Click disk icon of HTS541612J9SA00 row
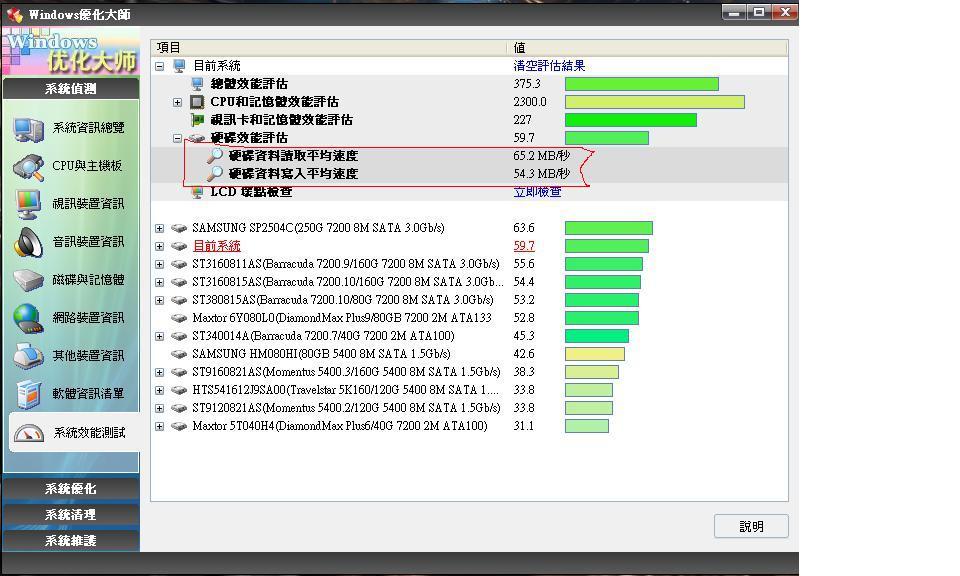 click(x=179, y=390)
